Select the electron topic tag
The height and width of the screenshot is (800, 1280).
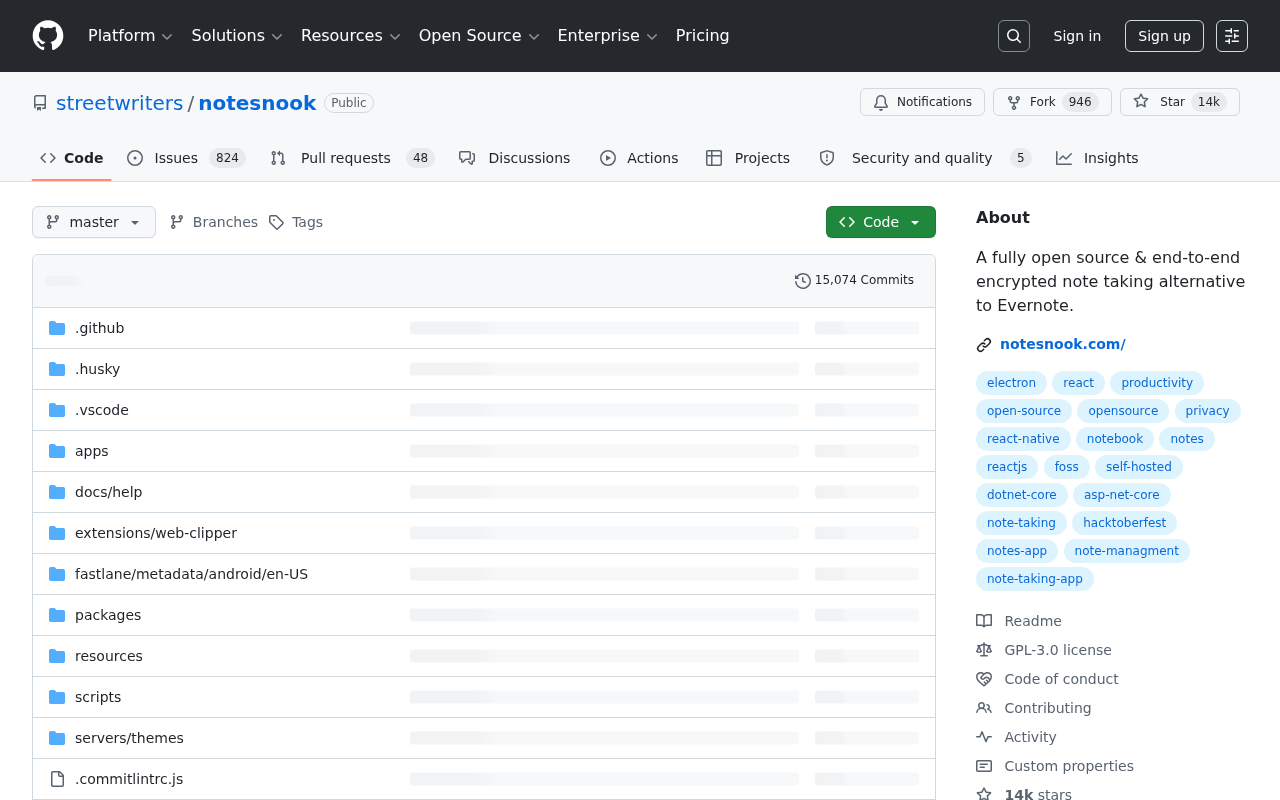[1011, 383]
